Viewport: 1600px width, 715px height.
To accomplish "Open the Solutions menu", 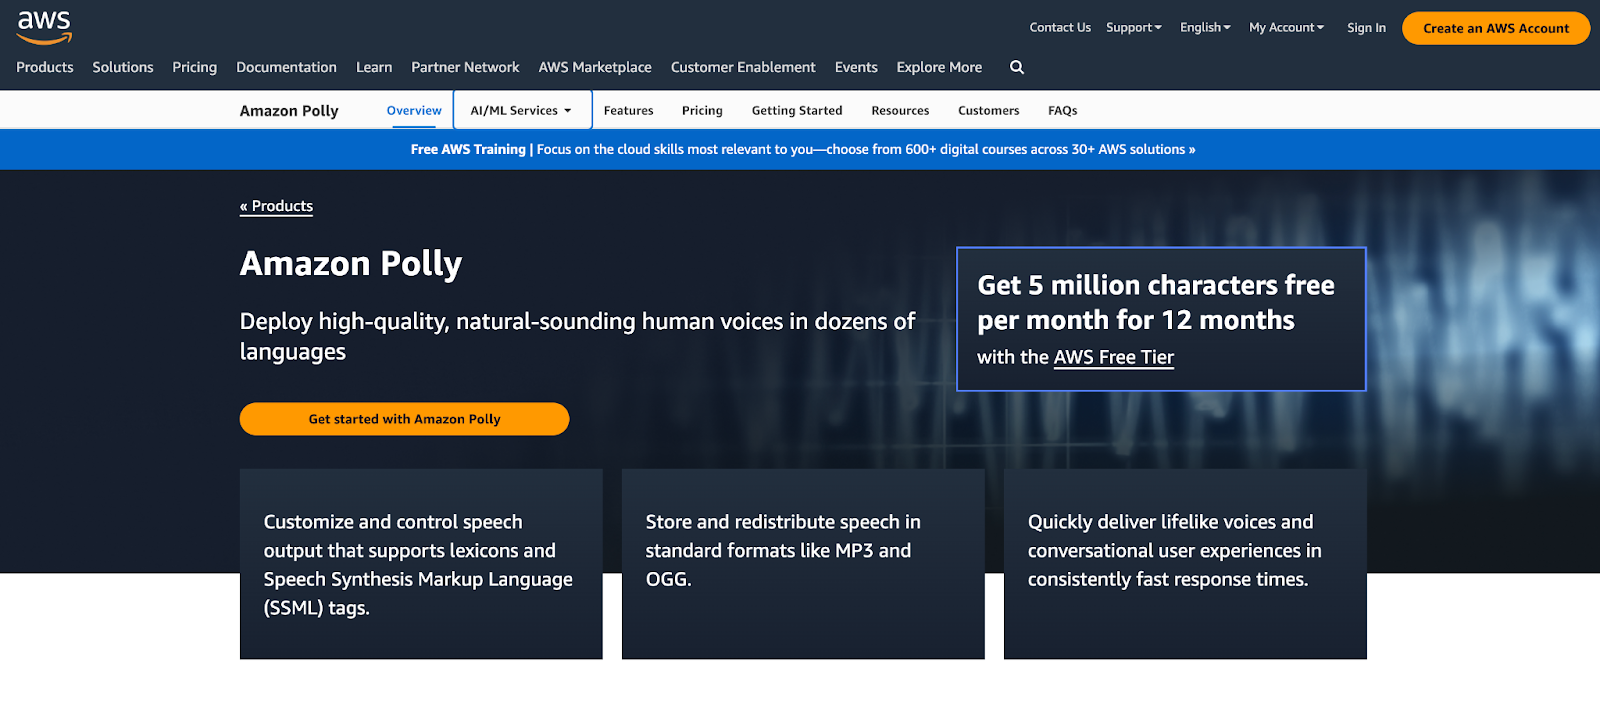I will (x=123, y=67).
